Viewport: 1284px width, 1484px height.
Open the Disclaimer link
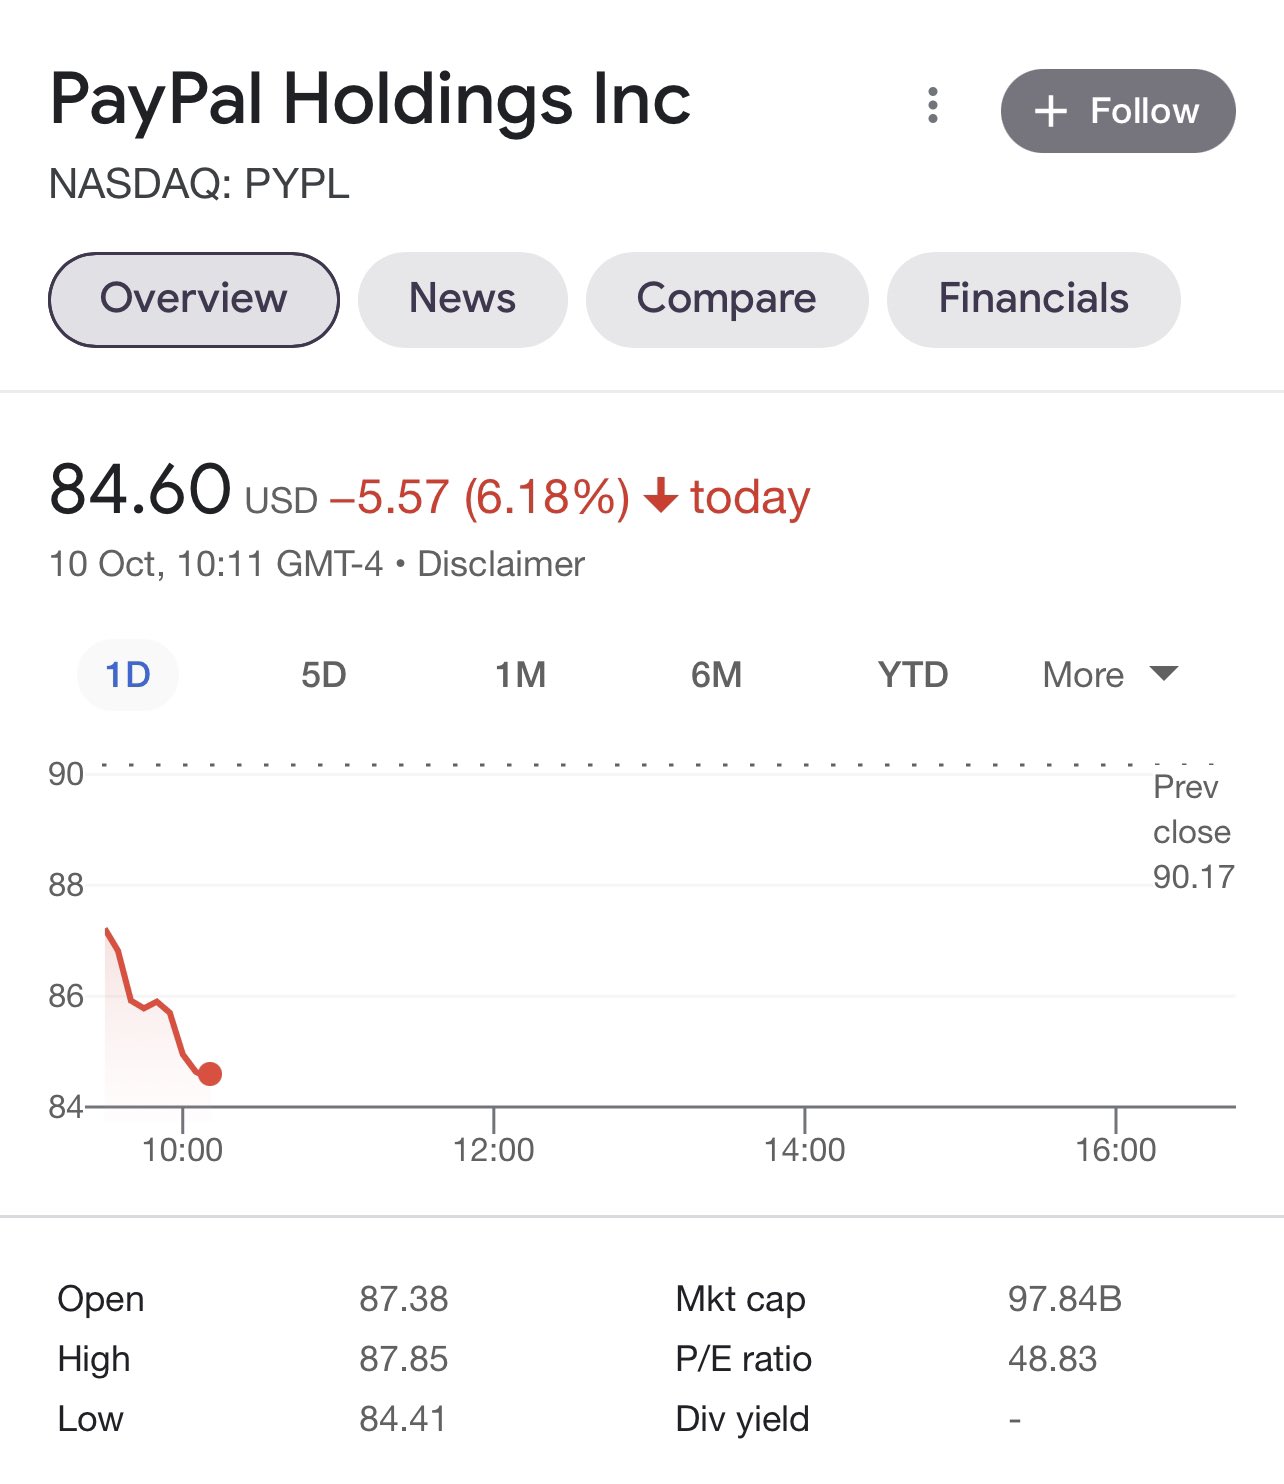click(501, 564)
